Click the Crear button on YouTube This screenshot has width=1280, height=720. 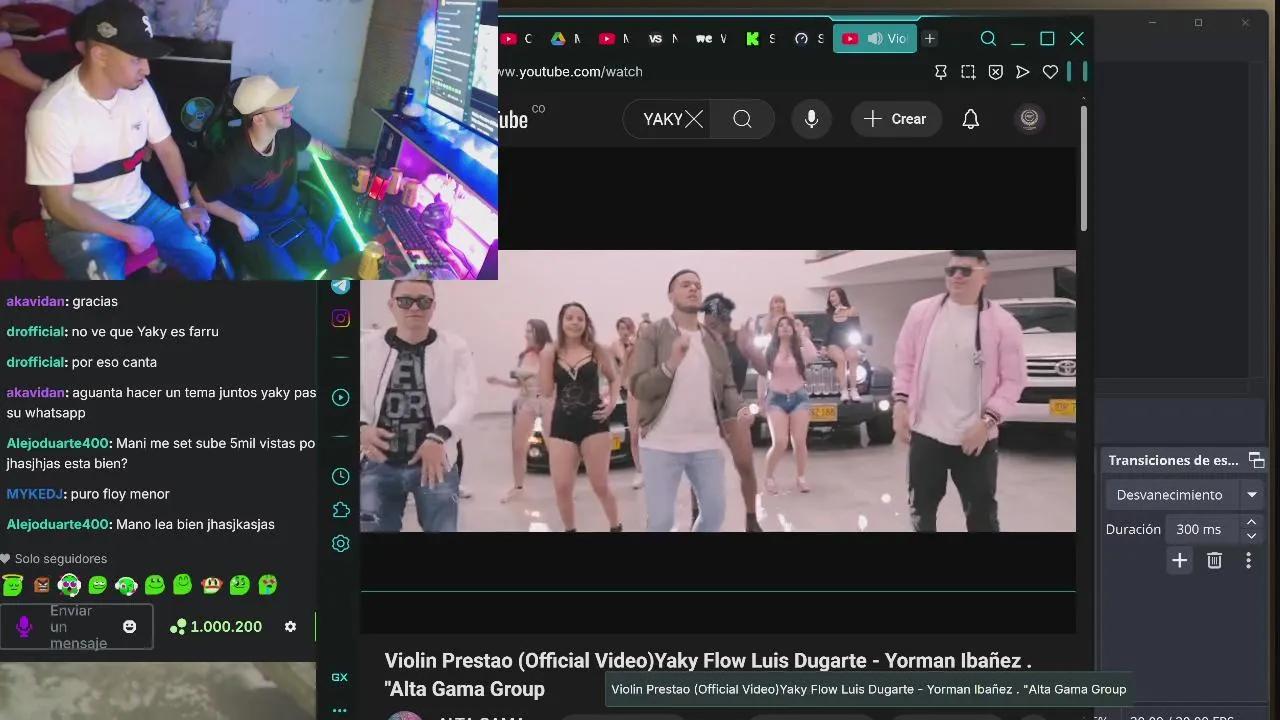click(896, 119)
